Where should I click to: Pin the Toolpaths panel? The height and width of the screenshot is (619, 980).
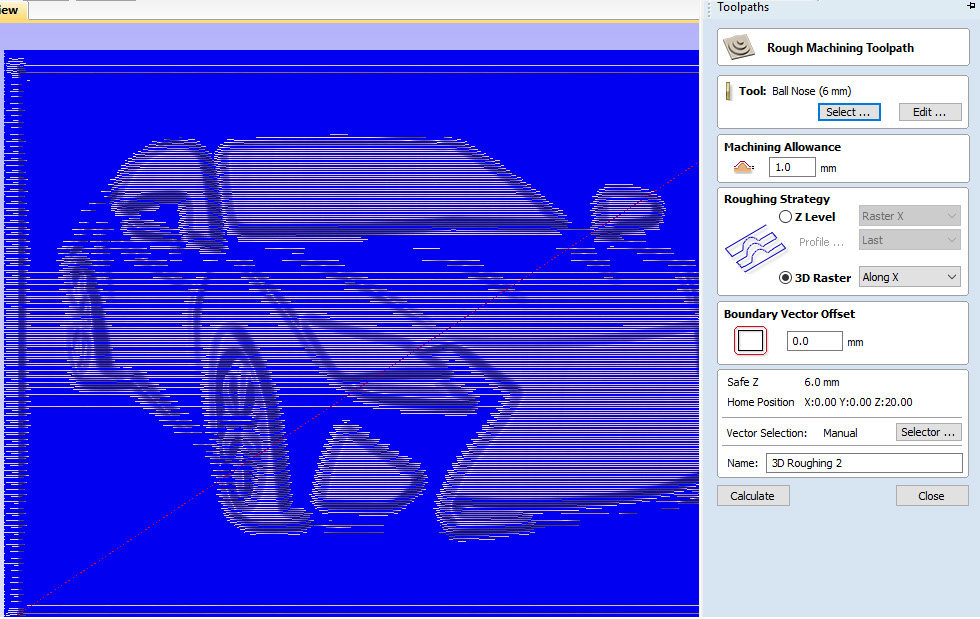(971, 6)
